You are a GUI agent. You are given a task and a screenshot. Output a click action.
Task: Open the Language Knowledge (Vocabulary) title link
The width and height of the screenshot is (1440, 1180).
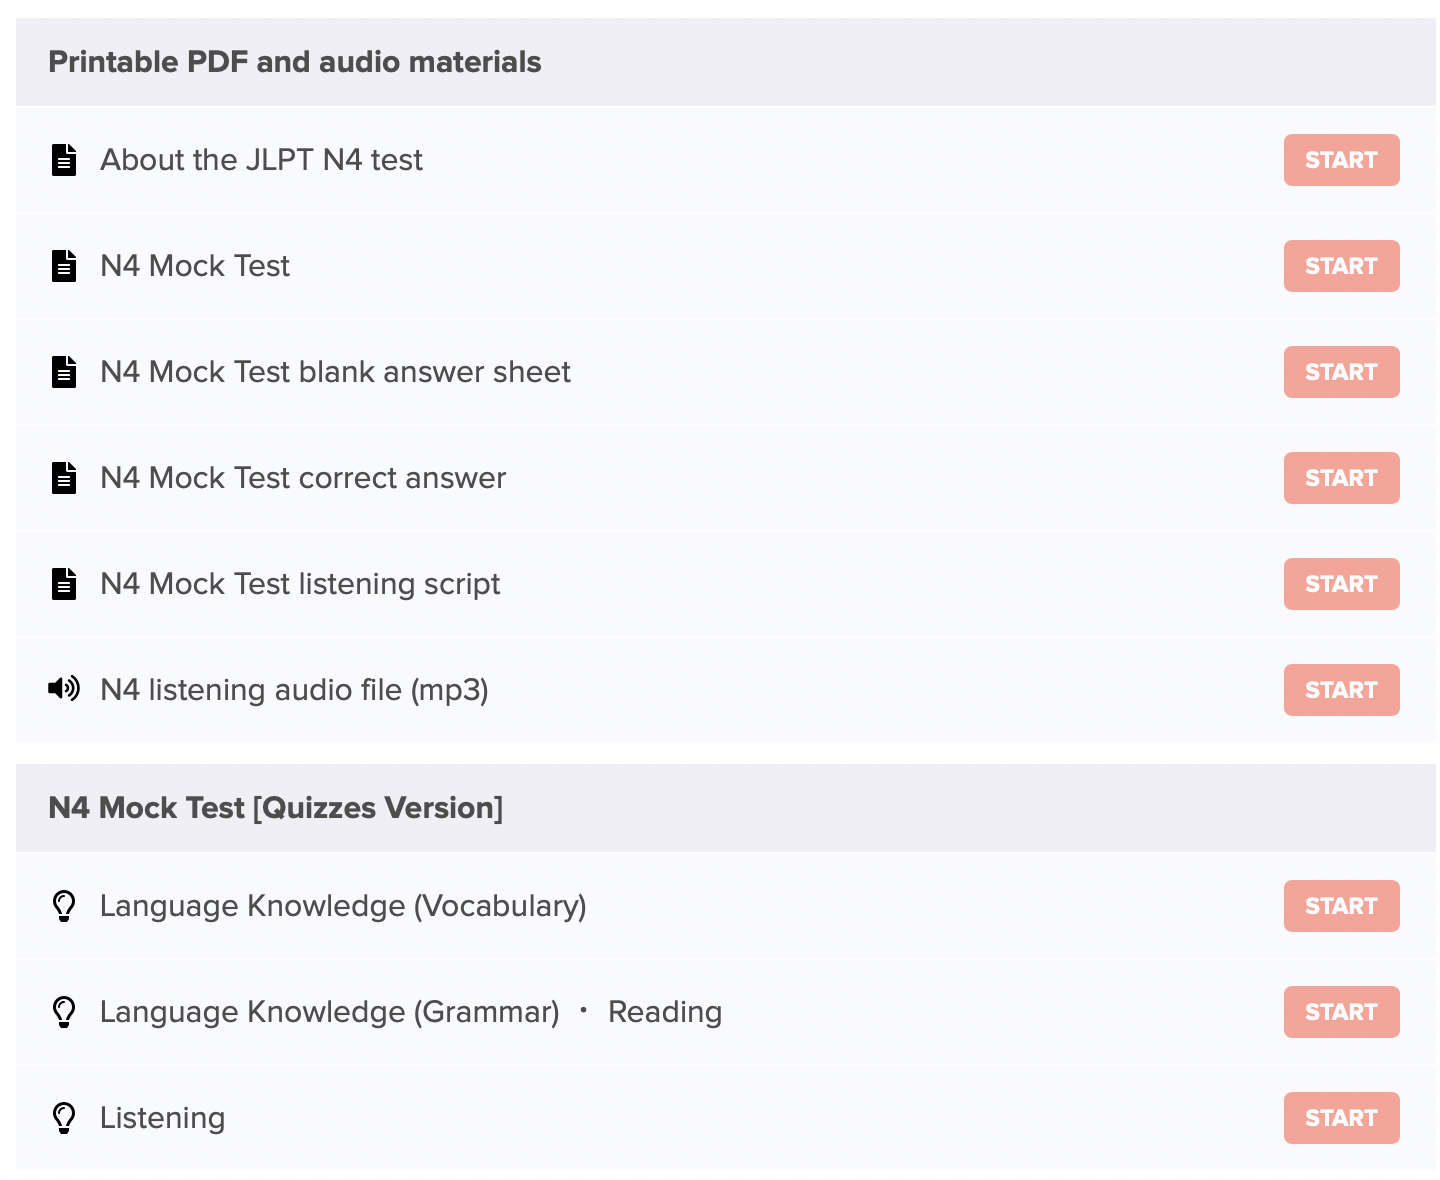tap(343, 906)
